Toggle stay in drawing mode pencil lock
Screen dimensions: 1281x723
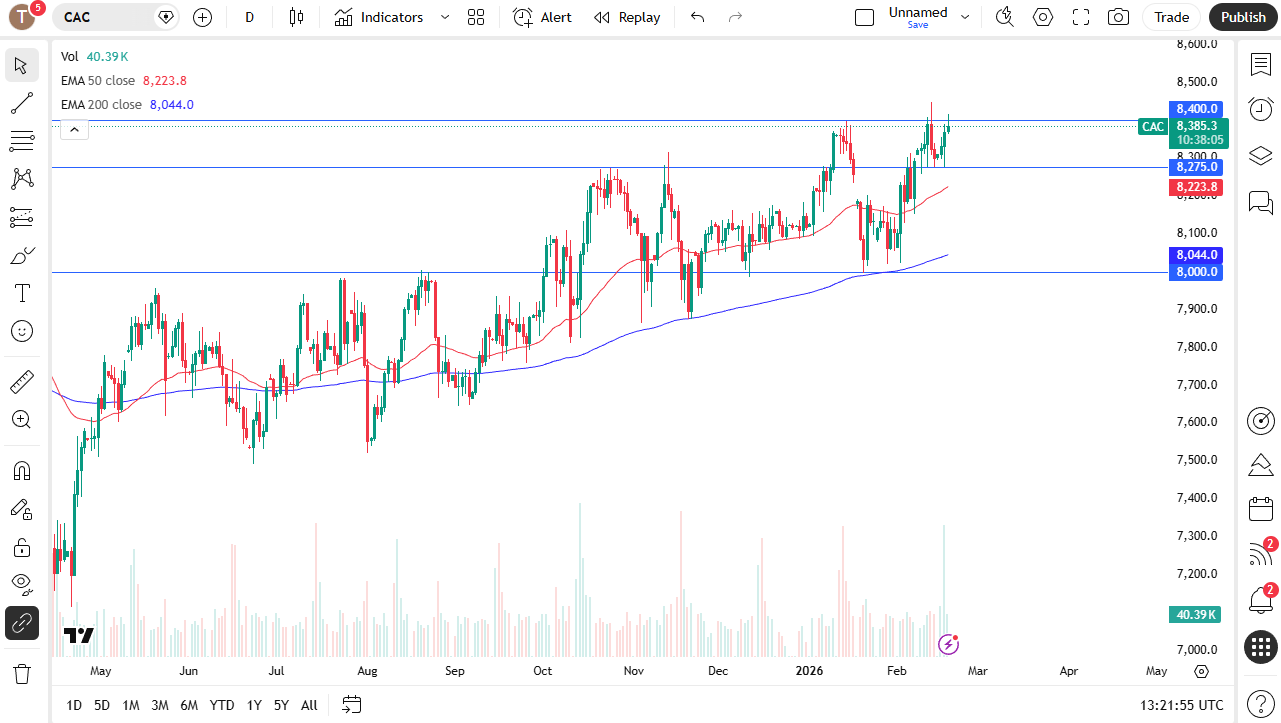pos(21,509)
